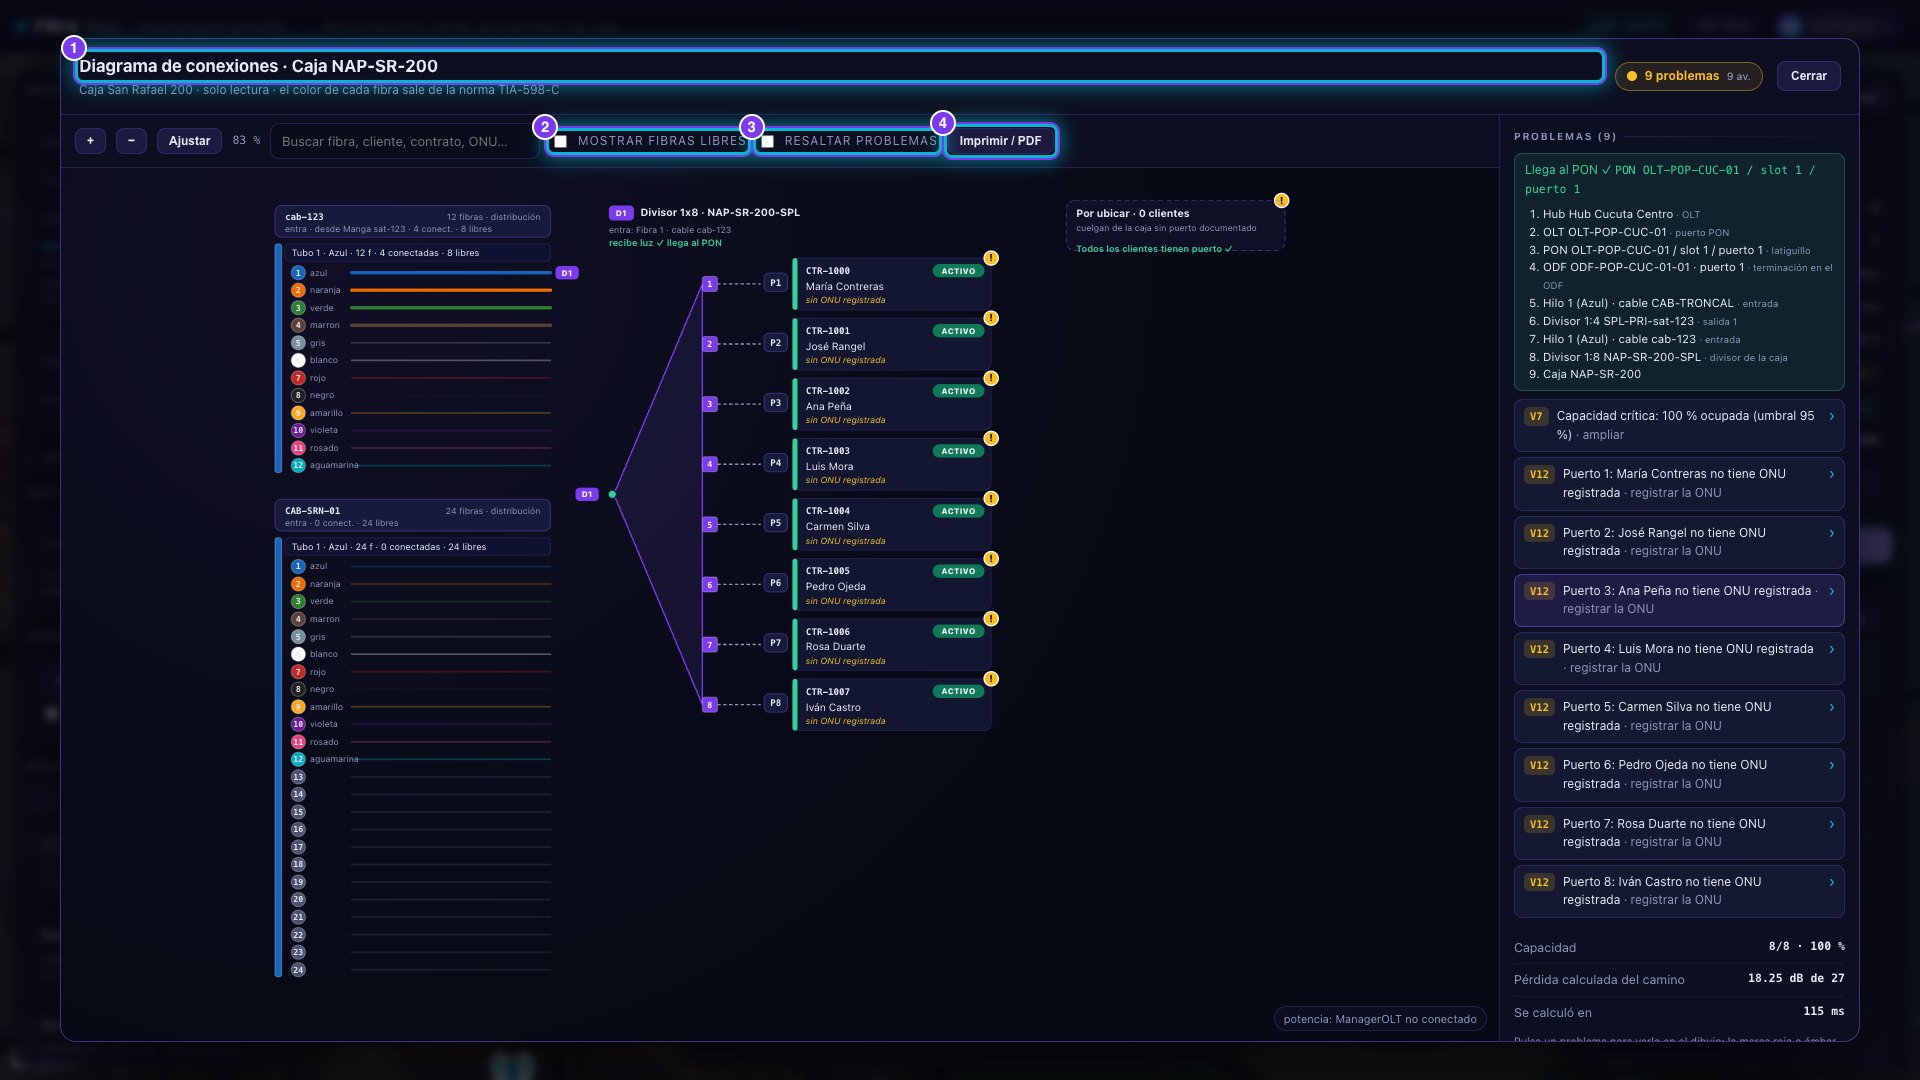
Task: Enable Resaltar problemas checkbox
Action: tap(768, 141)
